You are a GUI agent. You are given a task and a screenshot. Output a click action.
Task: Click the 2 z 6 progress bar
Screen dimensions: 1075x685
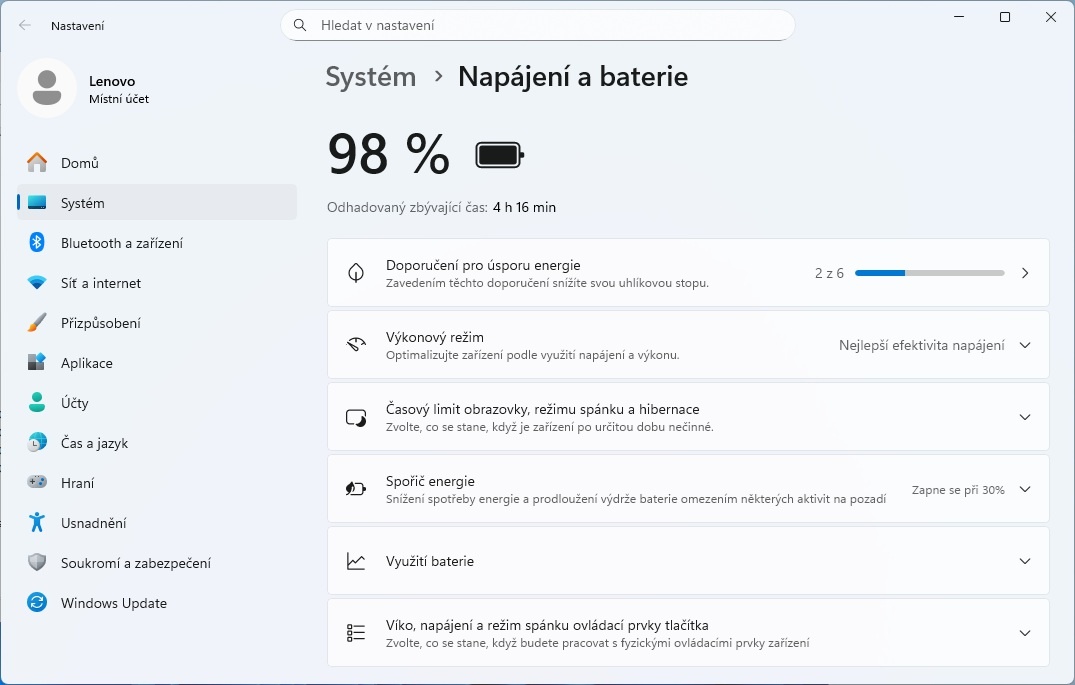tap(929, 272)
